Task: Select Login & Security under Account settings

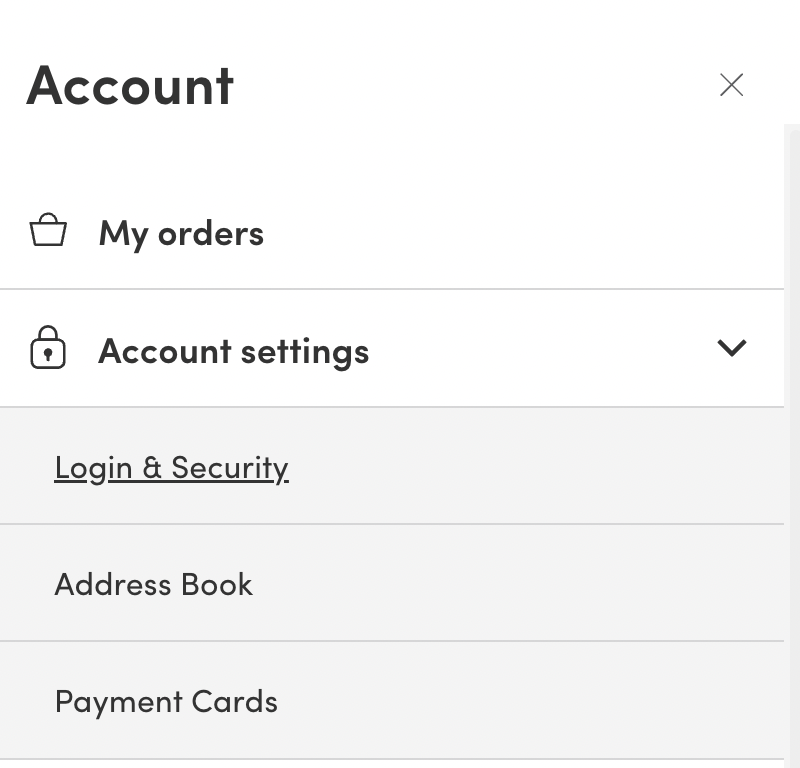Action: coord(171,467)
